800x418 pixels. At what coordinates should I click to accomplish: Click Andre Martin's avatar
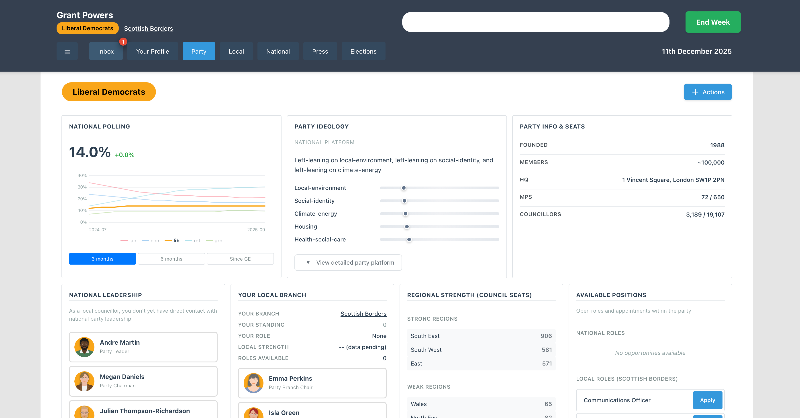click(x=84, y=347)
